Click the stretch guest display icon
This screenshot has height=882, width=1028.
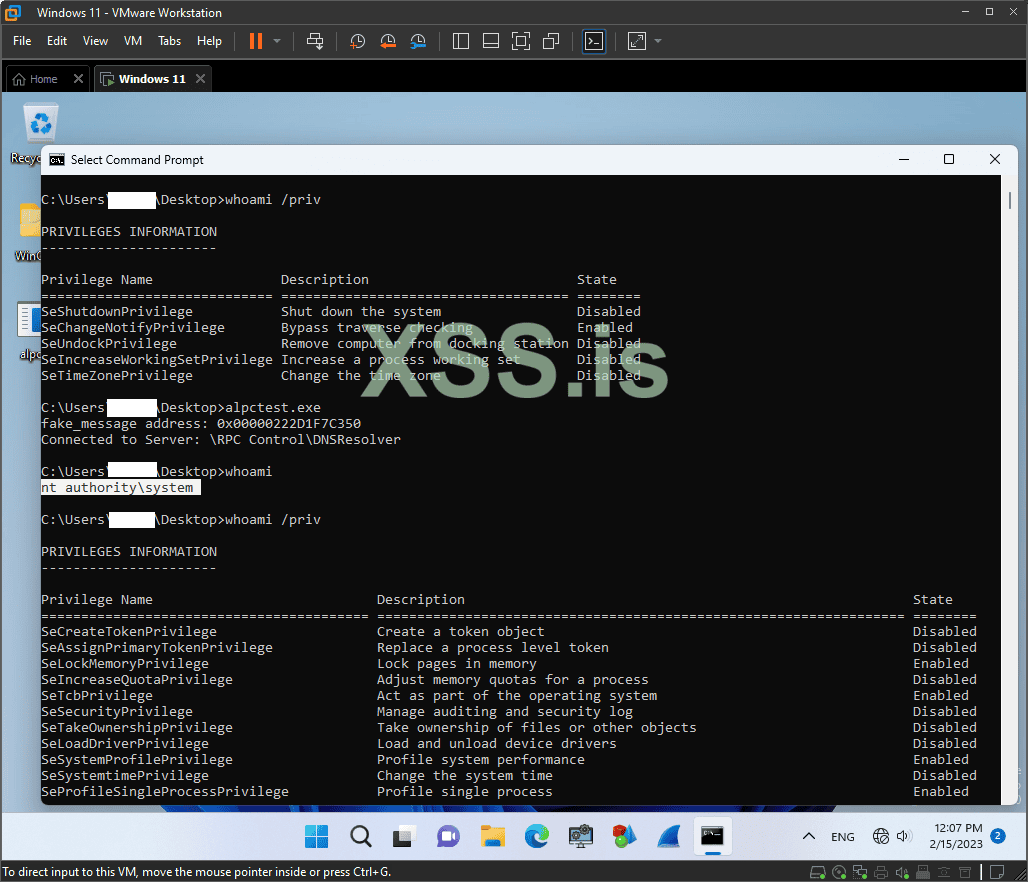click(637, 41)
